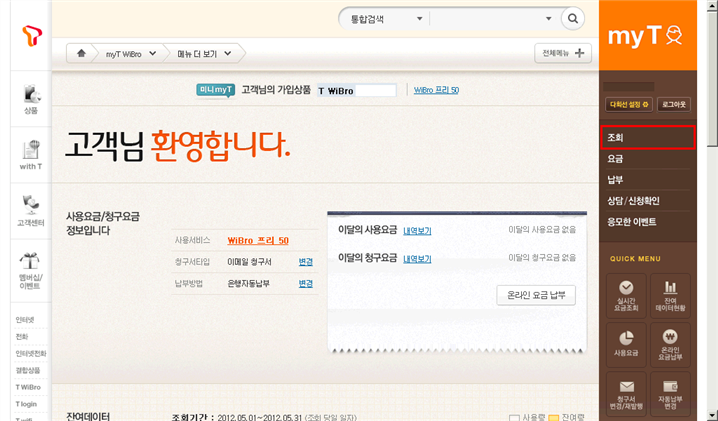Open the 멤버십/이벤트 gift icon
This screenshot has width=718, height=421.
30,271
